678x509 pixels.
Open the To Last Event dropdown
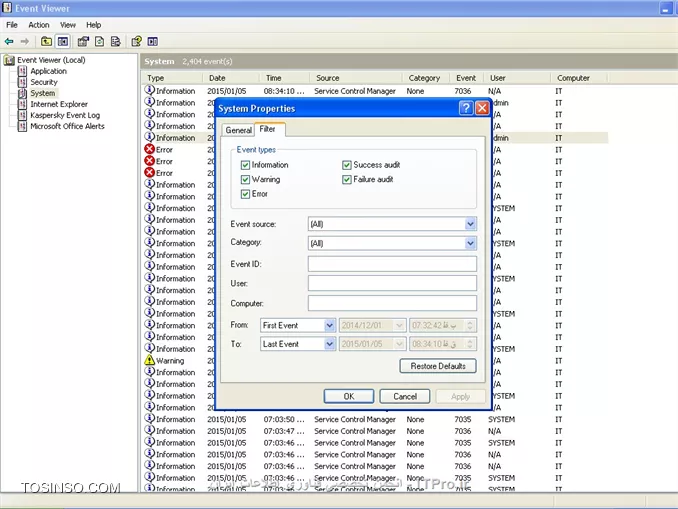329,344
